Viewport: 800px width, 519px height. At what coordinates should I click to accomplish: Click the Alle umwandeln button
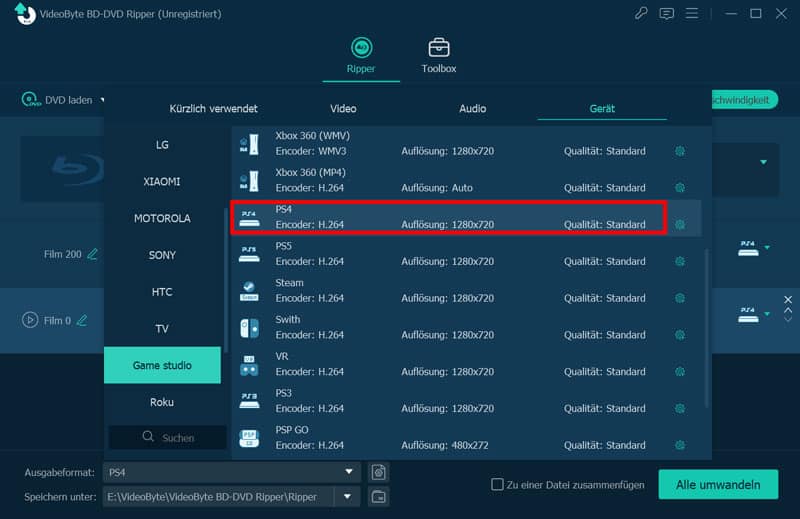tap(718, 484)
